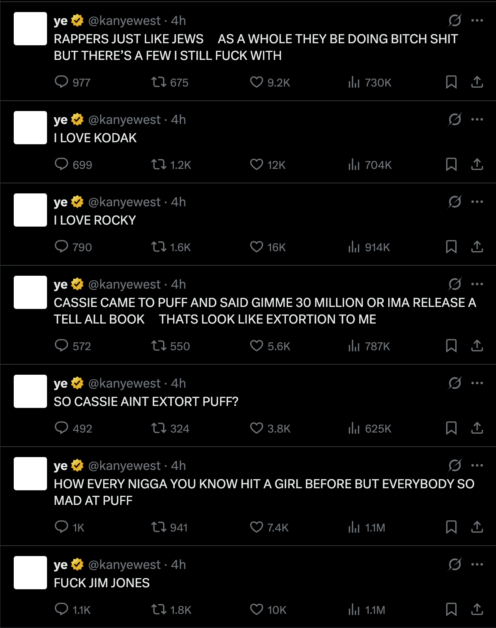Open more options on I LOVE KODAK post
The image size is (496, 628).
point(477,119)
